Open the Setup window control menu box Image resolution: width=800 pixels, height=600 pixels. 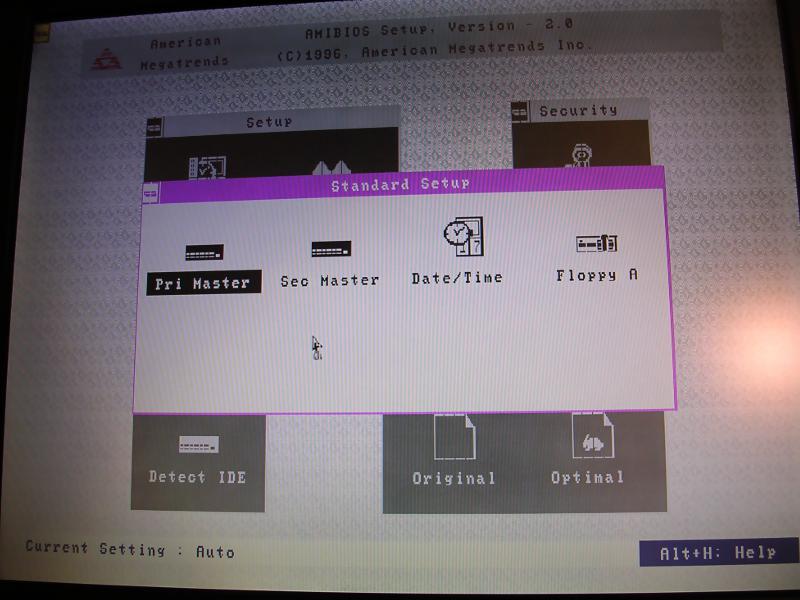(154, 127)
